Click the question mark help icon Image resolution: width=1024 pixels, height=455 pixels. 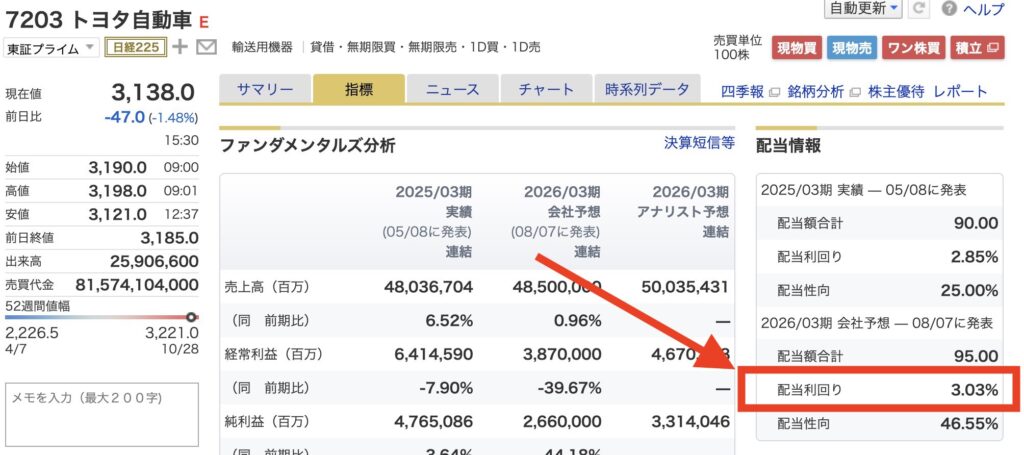(949, 8)
